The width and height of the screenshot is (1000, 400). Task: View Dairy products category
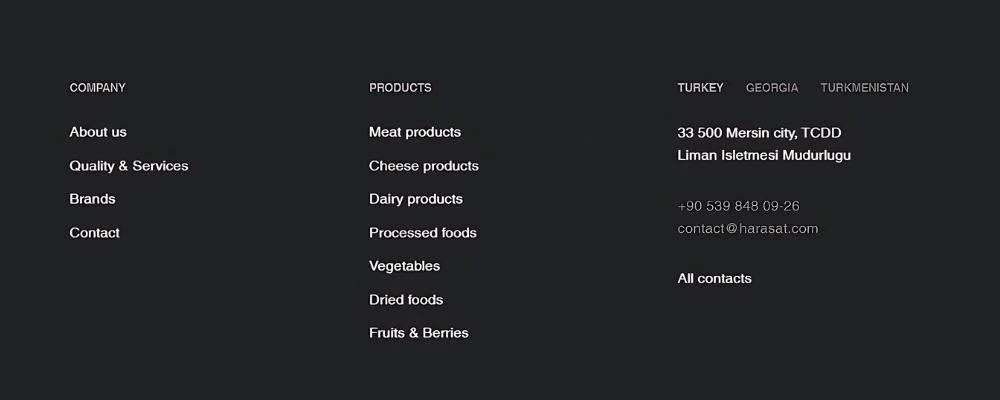[x=416, y=199]
